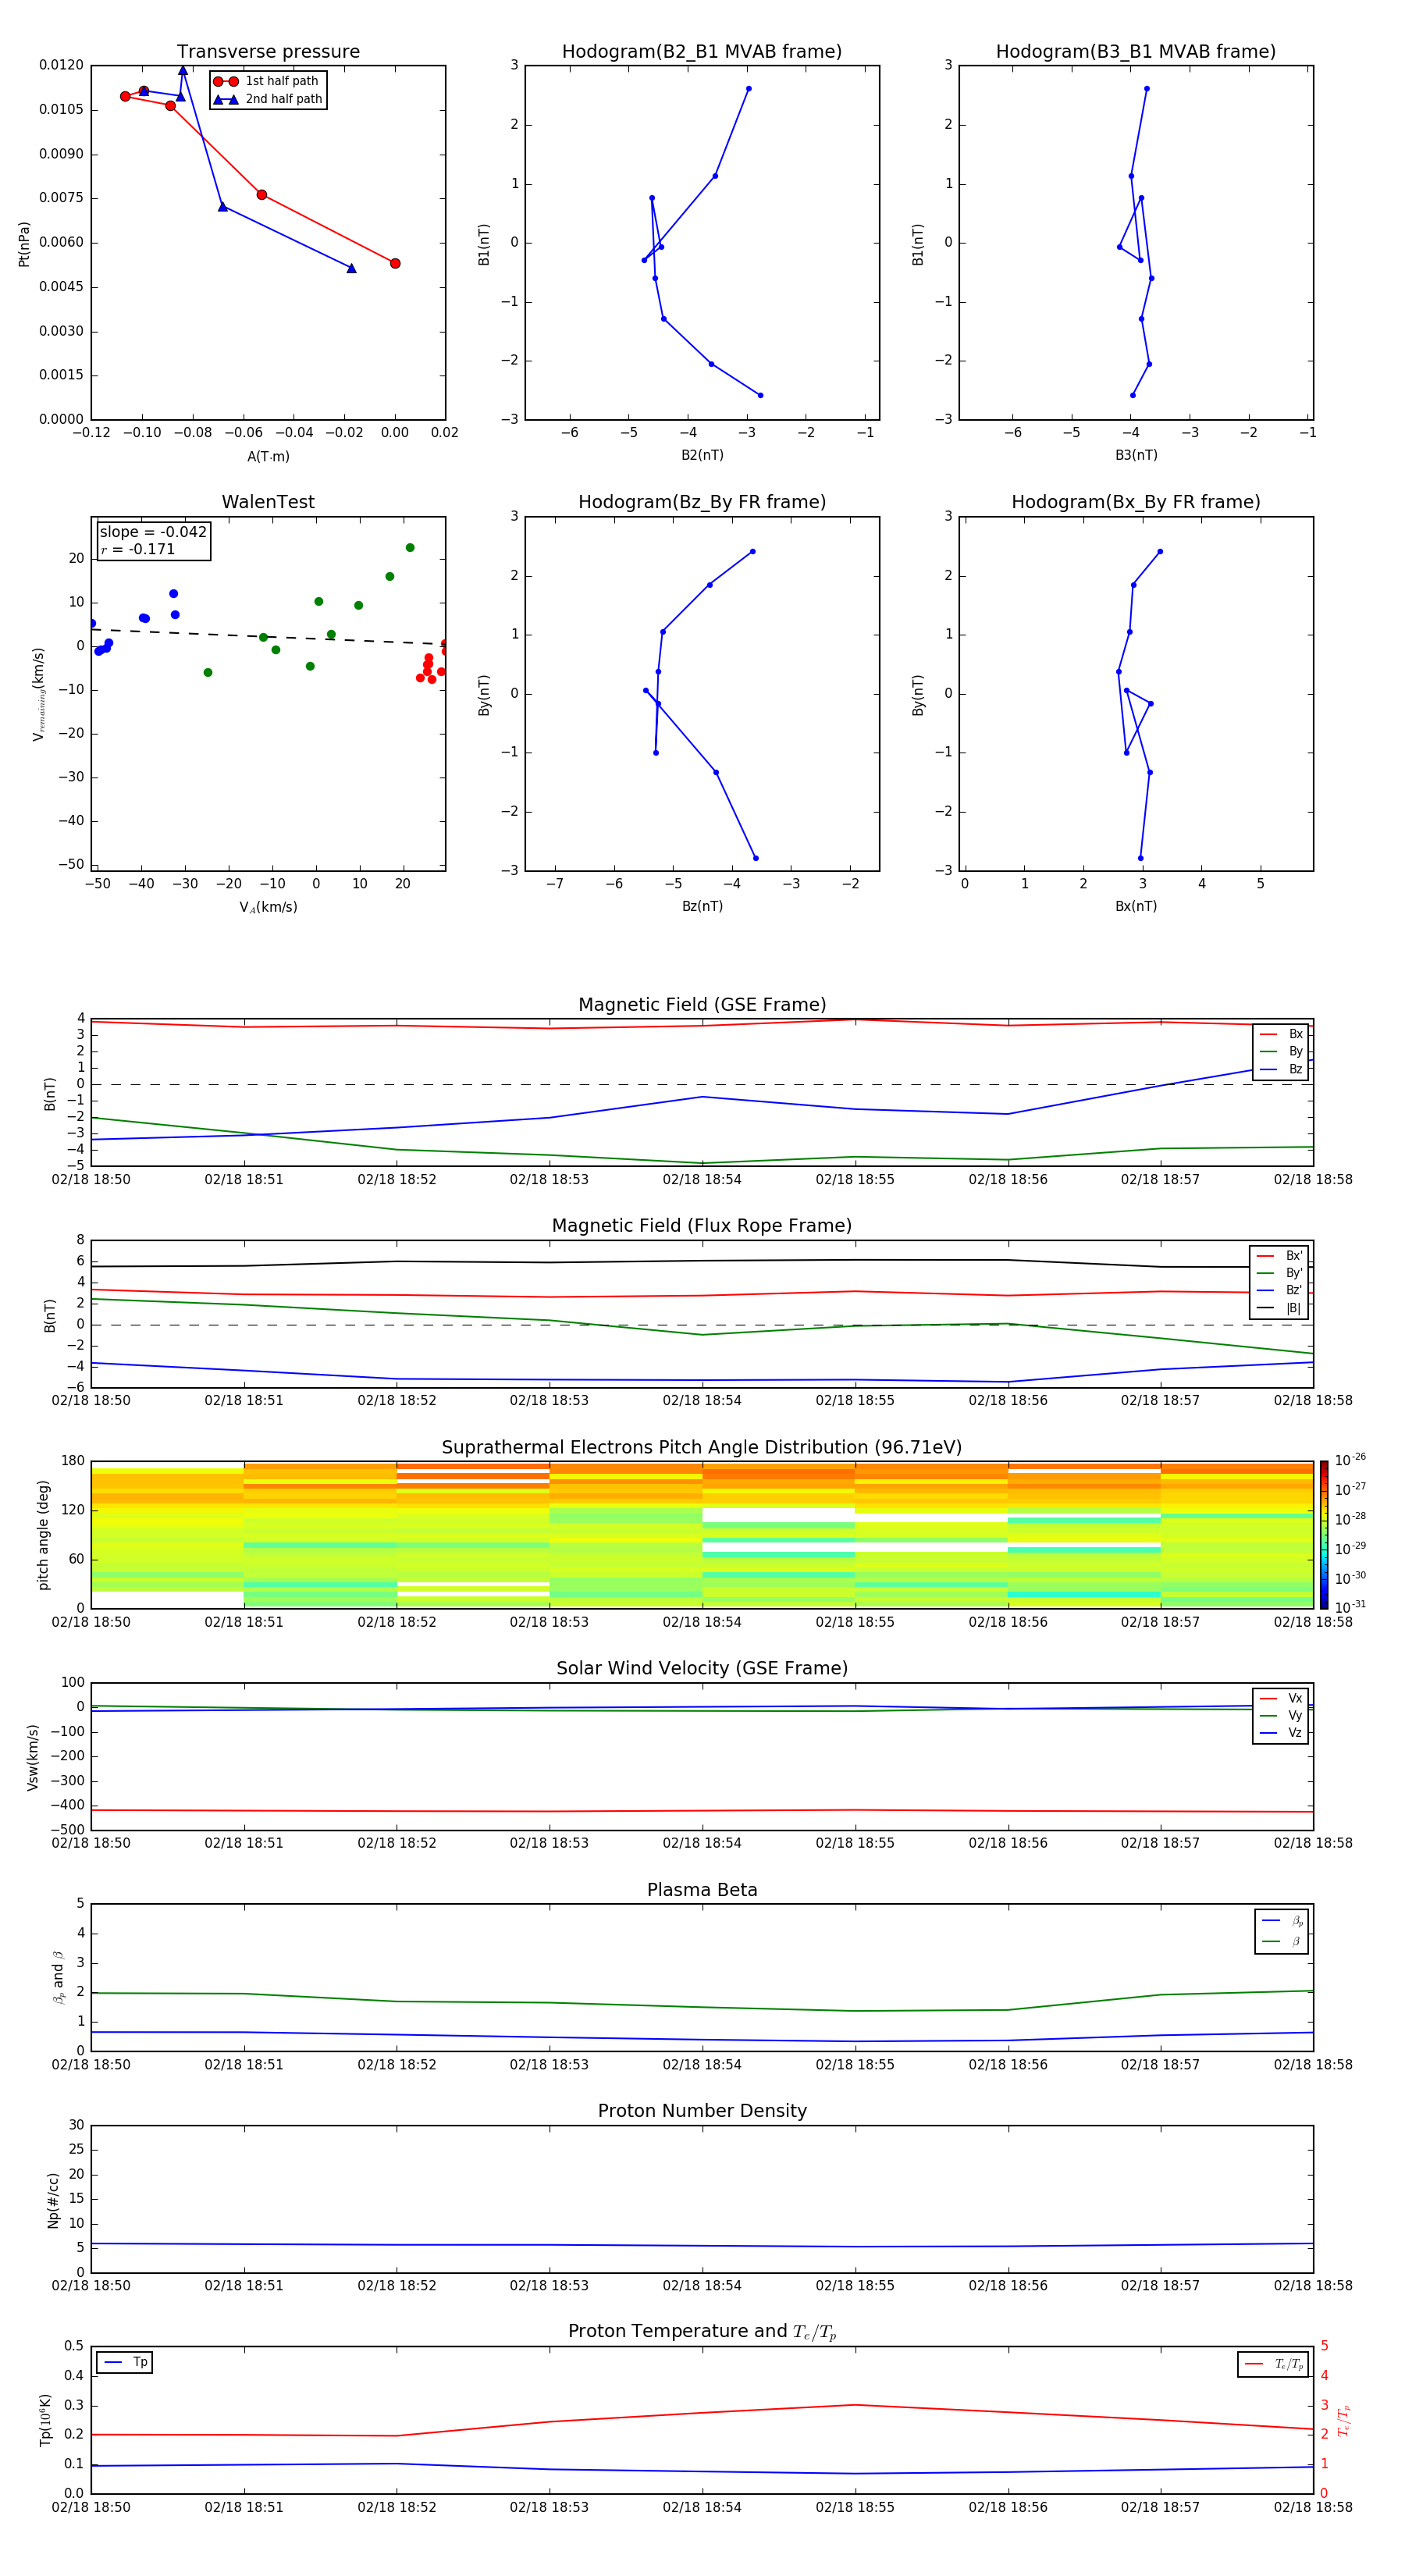1405x2576 pixels.
Task: Click the 'B3(nT)' x-axis label
Action: coord(1136,455)
